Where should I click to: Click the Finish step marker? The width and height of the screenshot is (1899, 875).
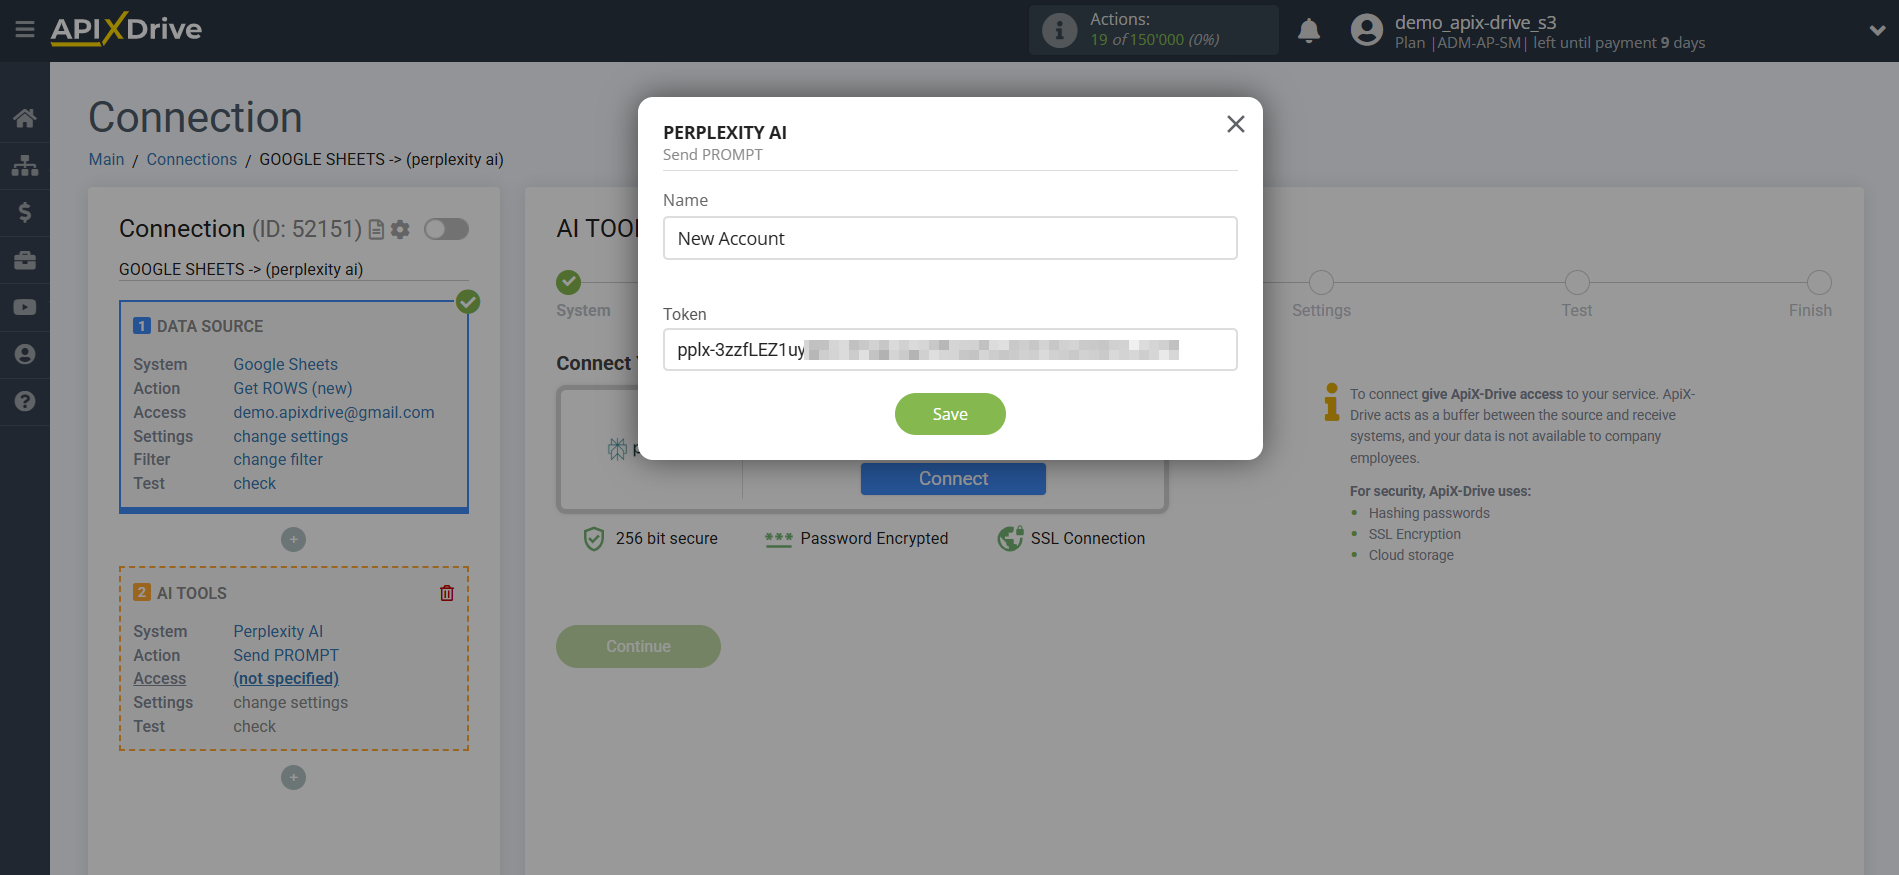point(1819,282)
